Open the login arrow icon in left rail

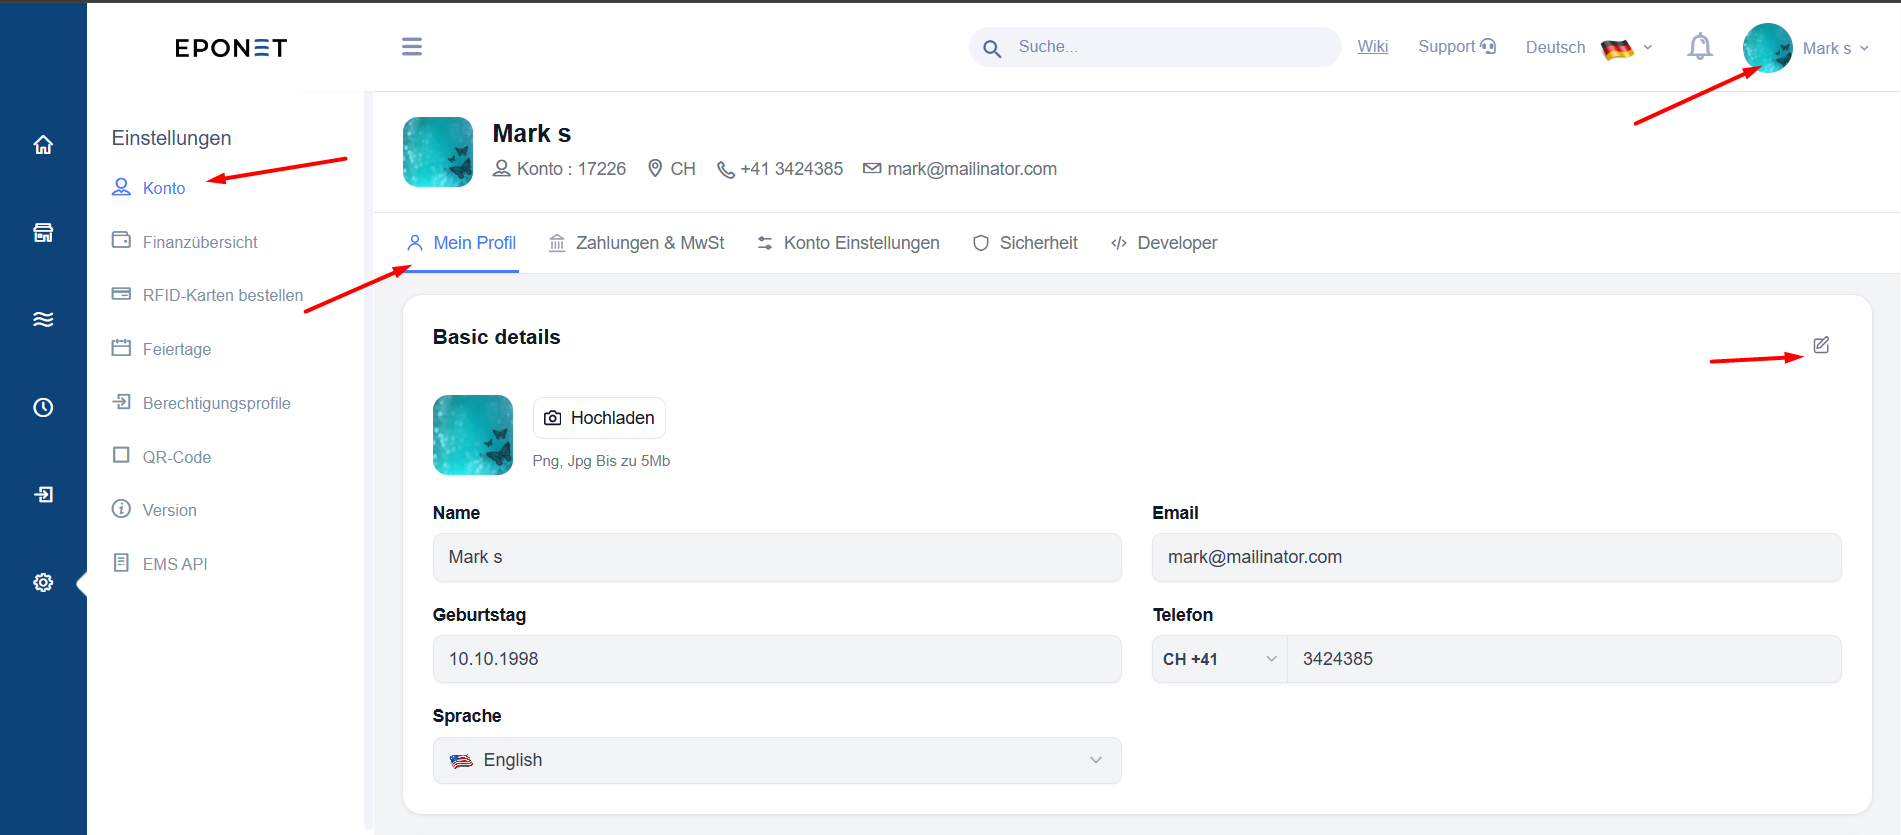[x=43, y=494]
